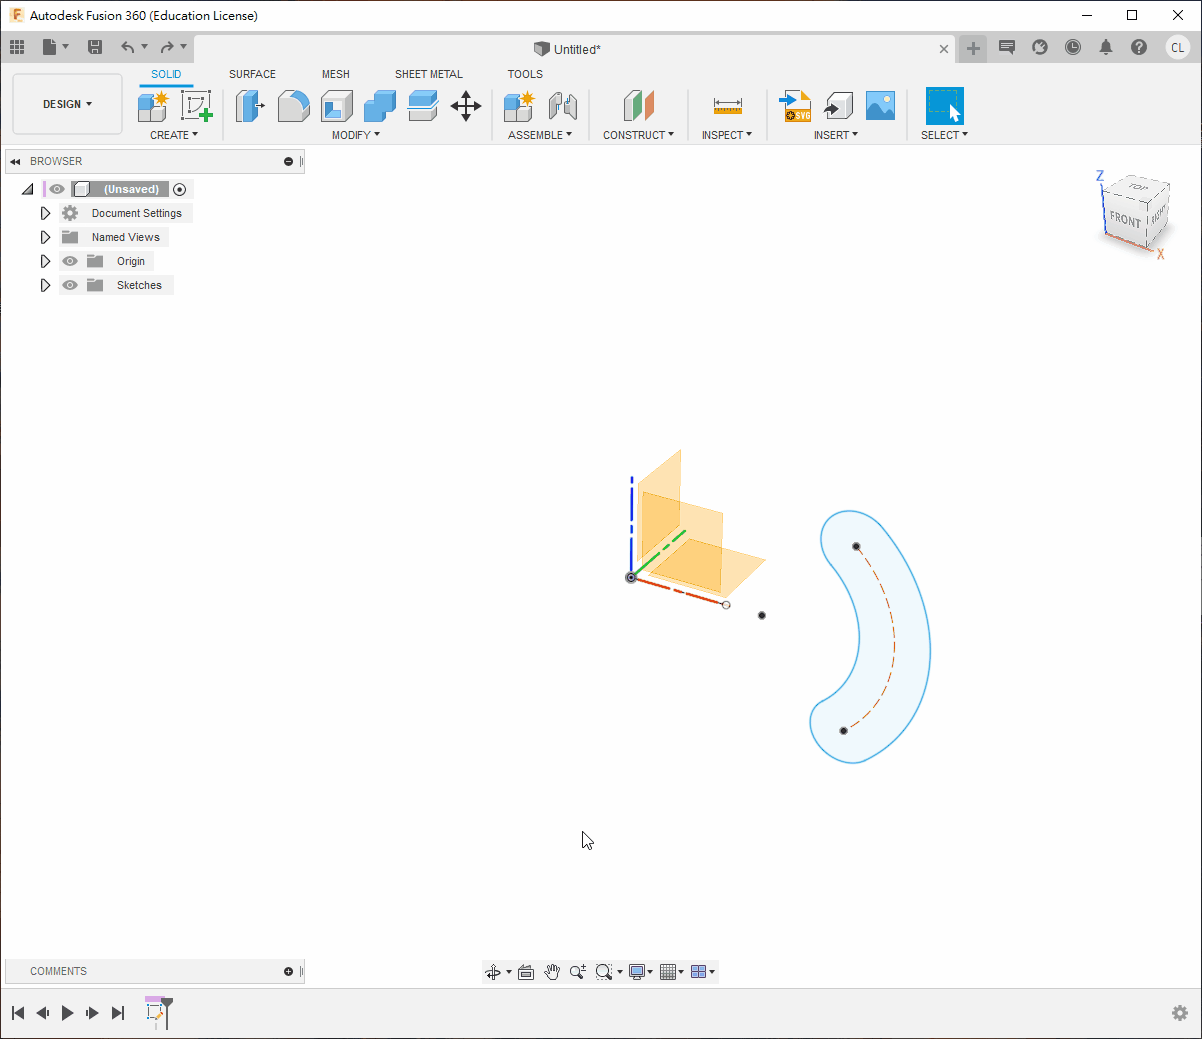Activate the (Unsaved) component radio button
1202x1039 pixels.
coord(180,189)
